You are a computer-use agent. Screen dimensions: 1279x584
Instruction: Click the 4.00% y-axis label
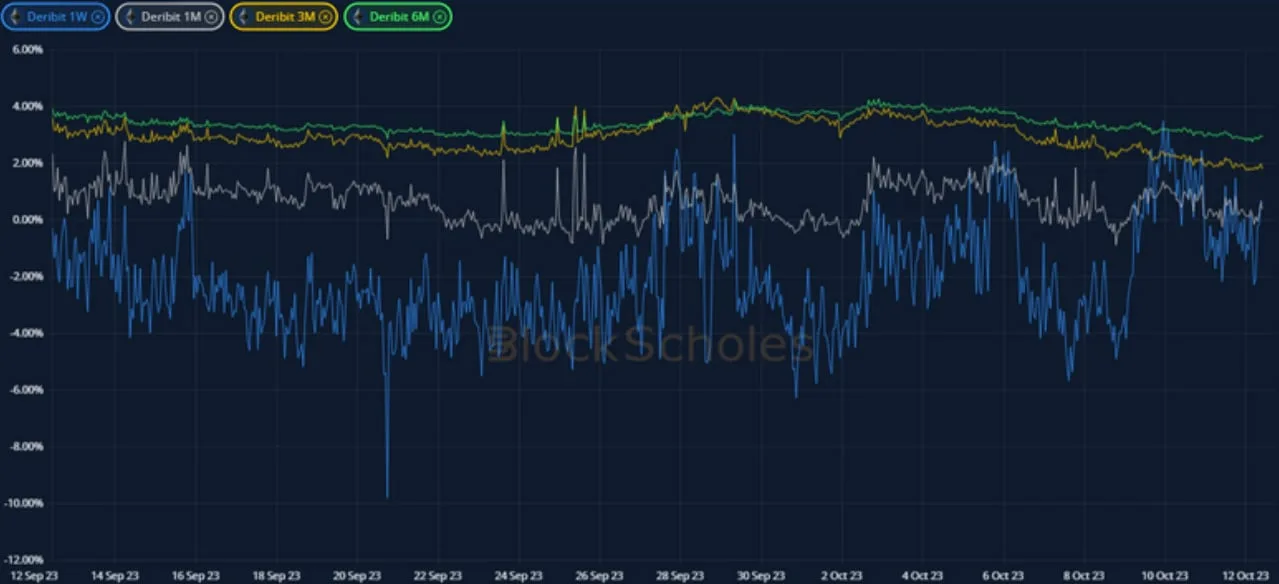pos(26,106)
